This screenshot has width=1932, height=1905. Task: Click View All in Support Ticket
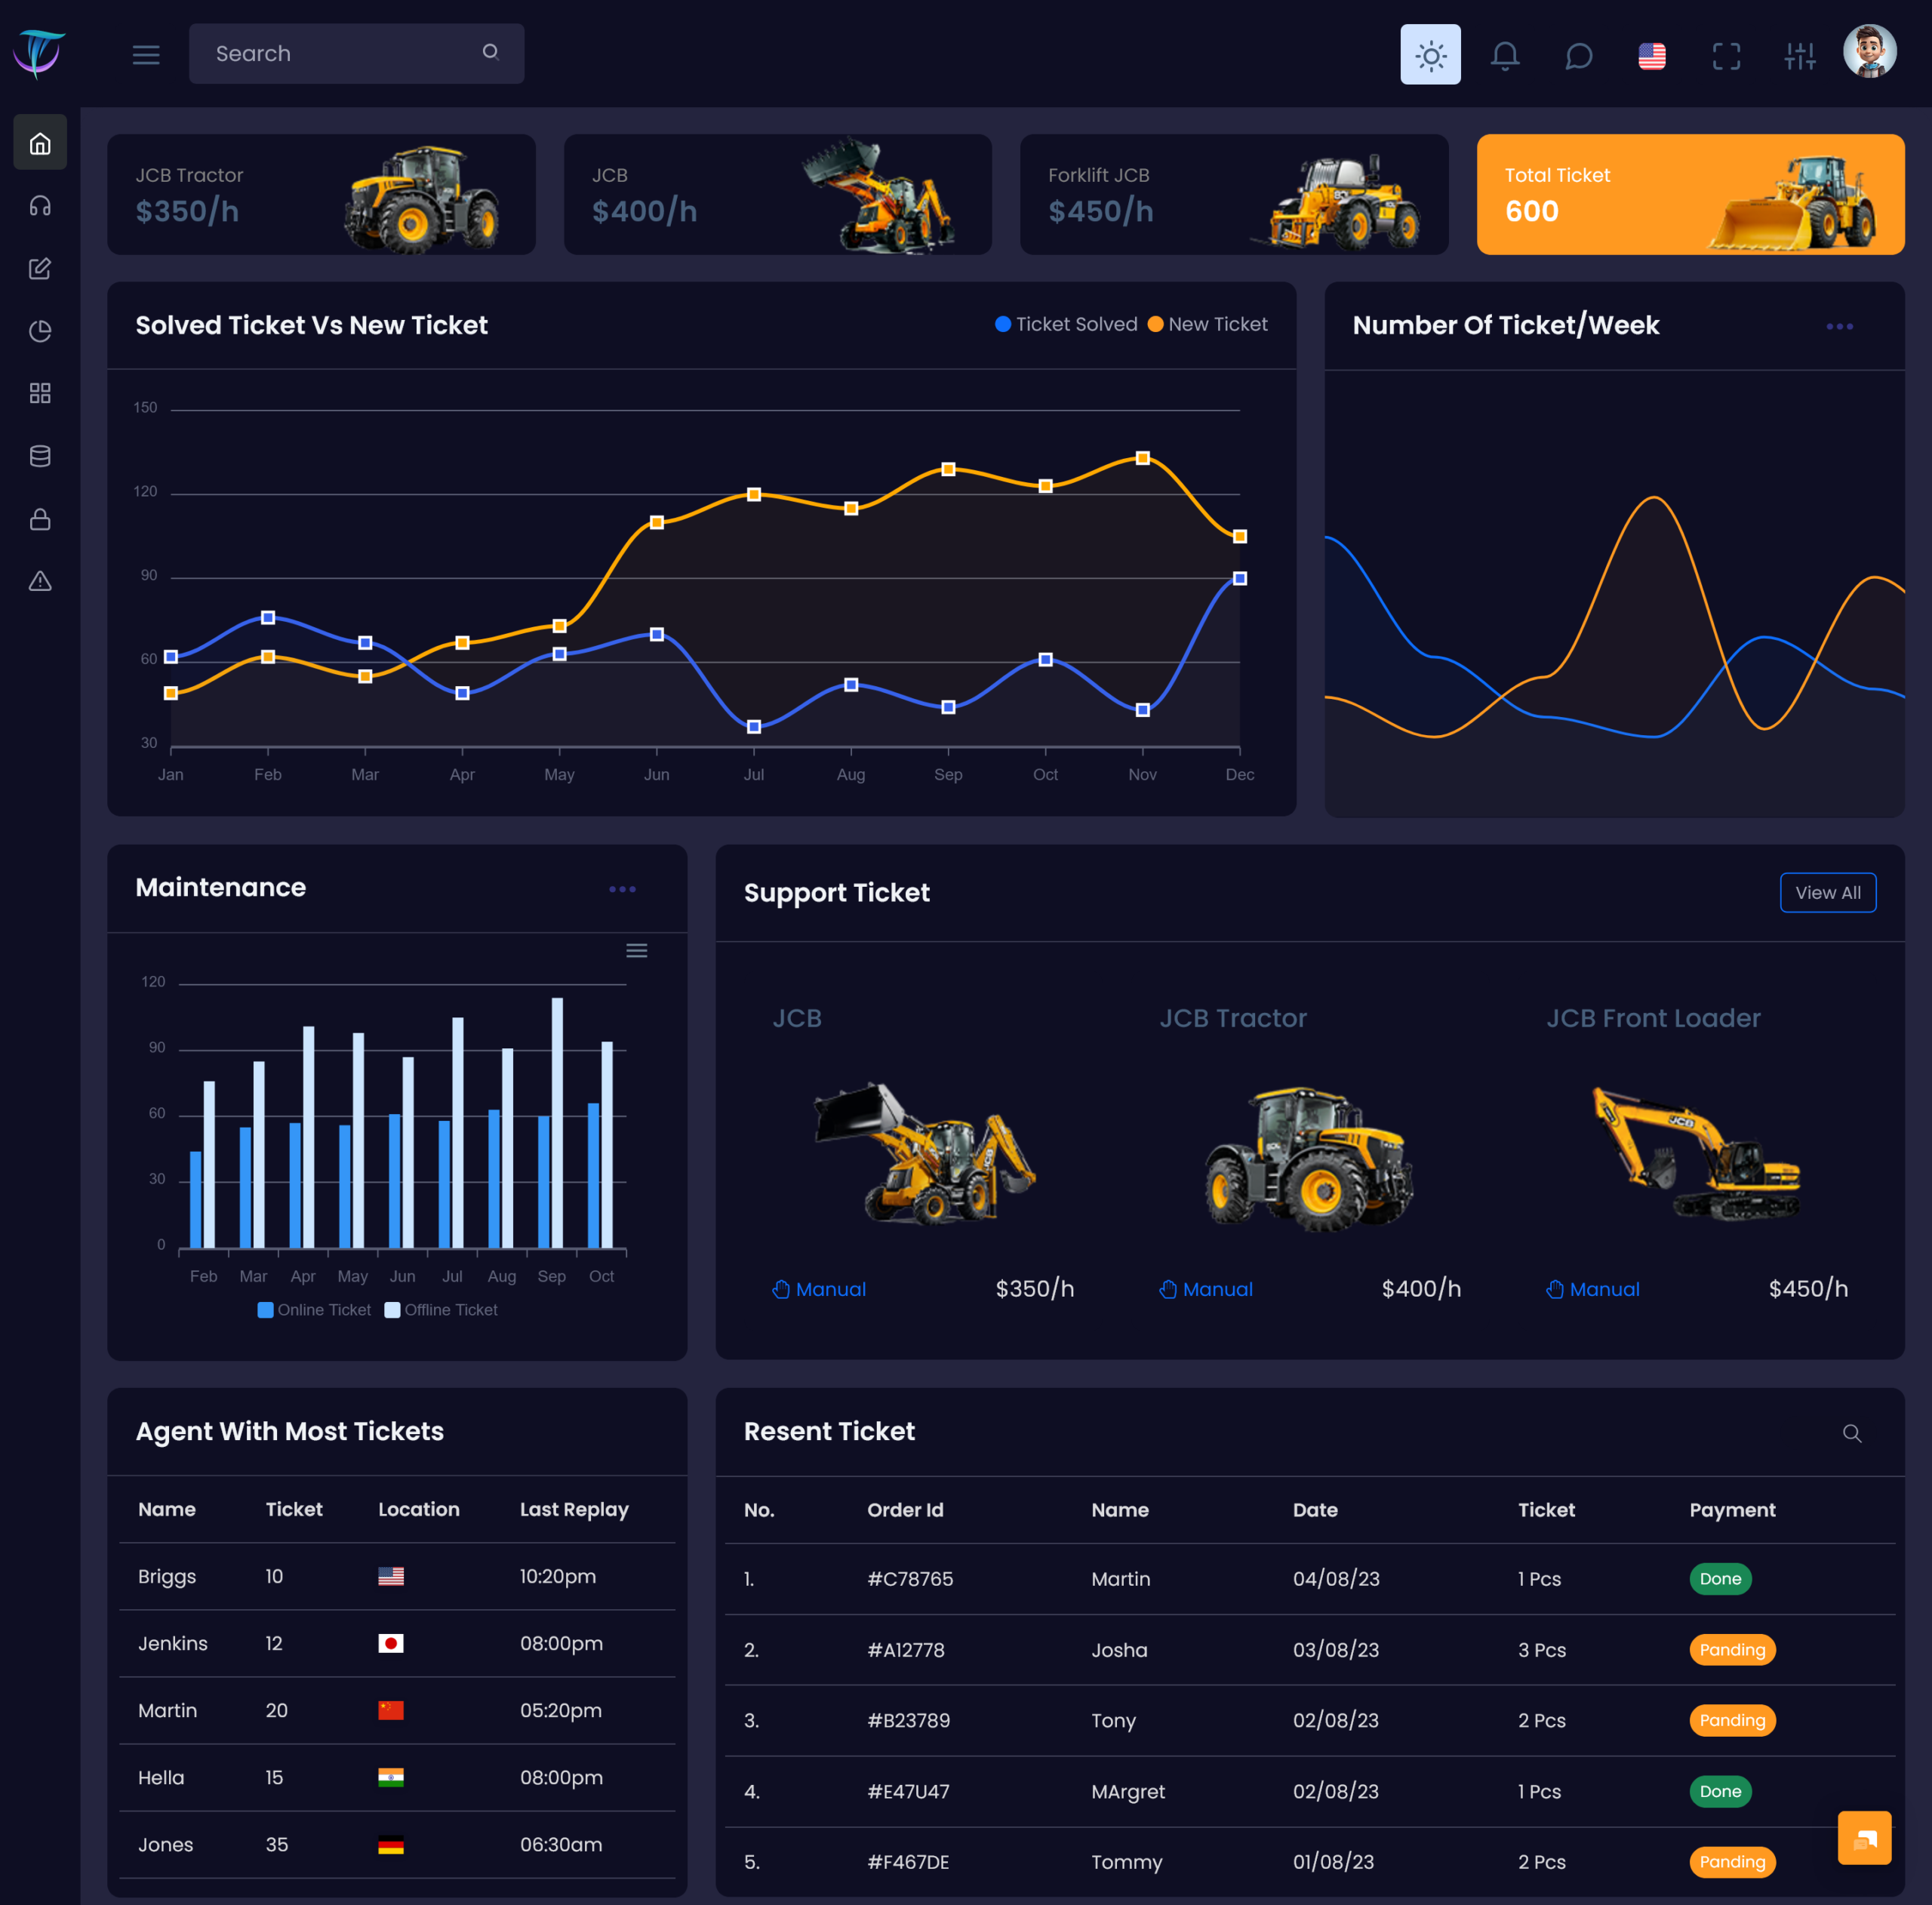tap(1827, 893)
